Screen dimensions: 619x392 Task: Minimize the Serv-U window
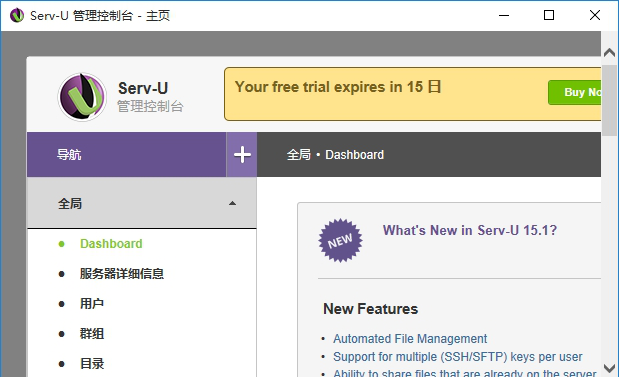click(504, 15)
